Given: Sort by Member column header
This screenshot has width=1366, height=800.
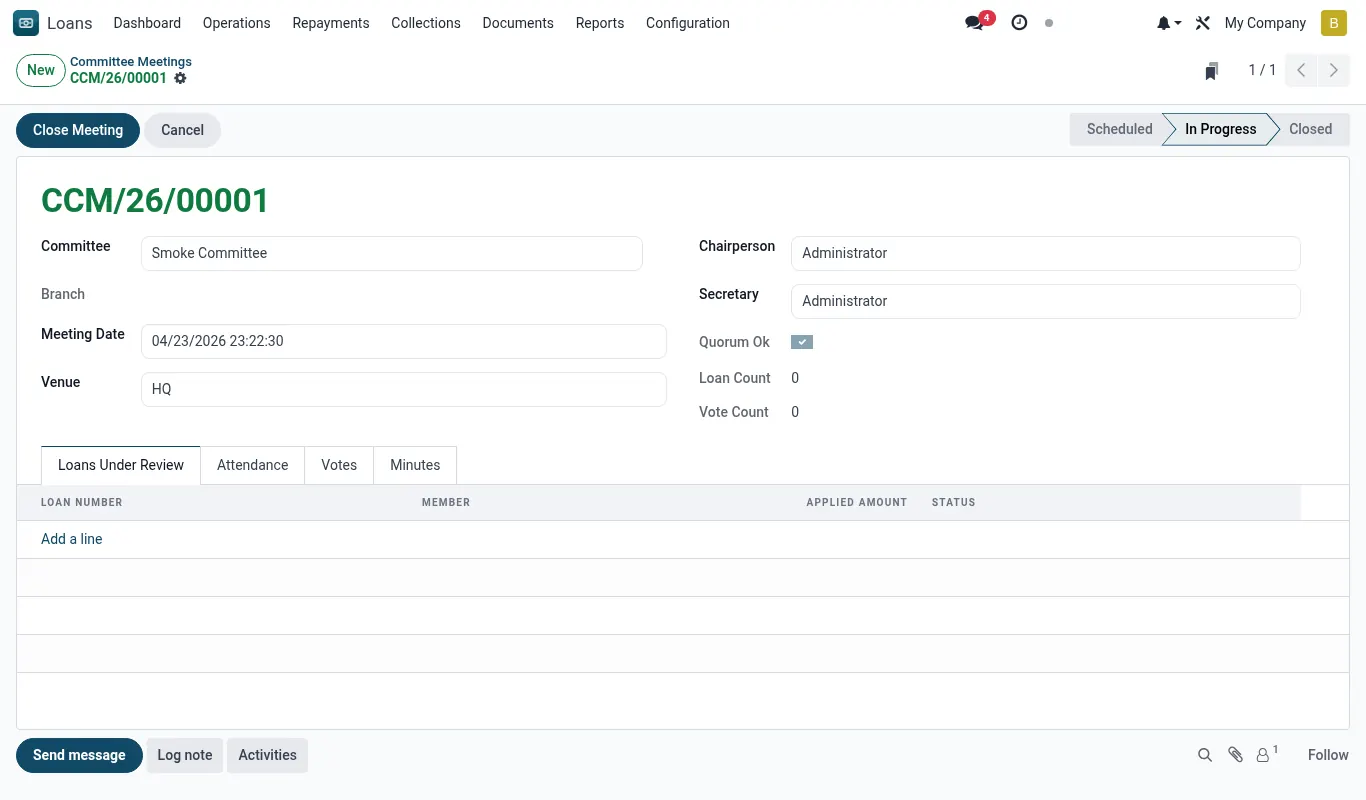Looking at the screenshot, I should click(446, 502).
